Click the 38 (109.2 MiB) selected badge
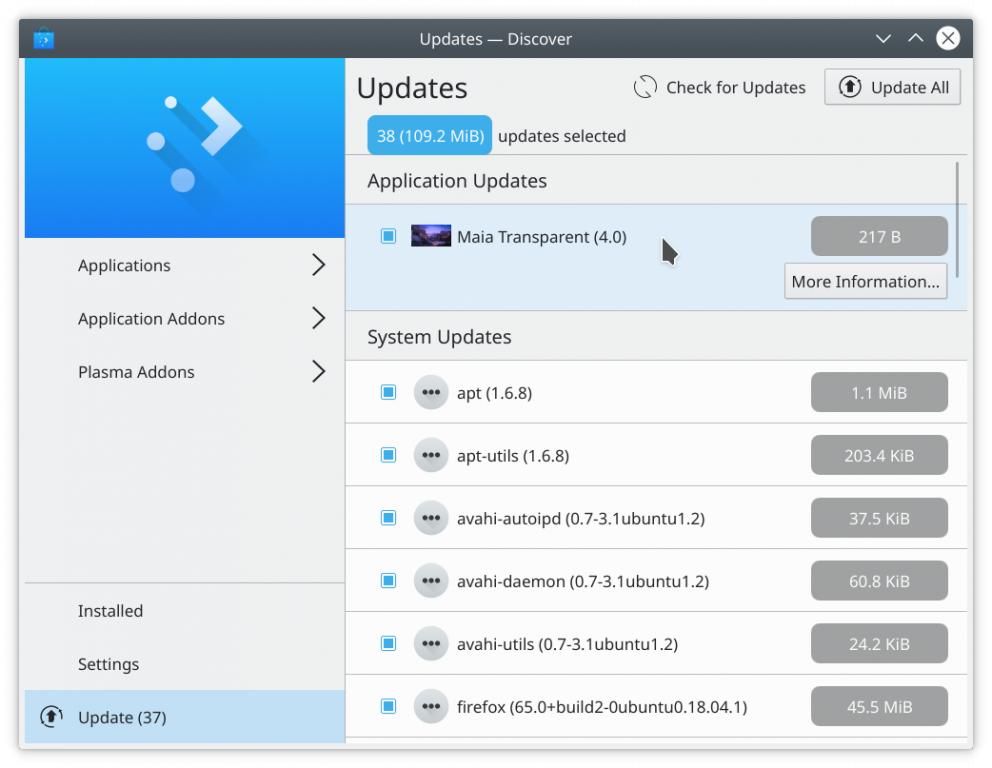The height and width of the screenshot is (768, 992). click(430, 135)
